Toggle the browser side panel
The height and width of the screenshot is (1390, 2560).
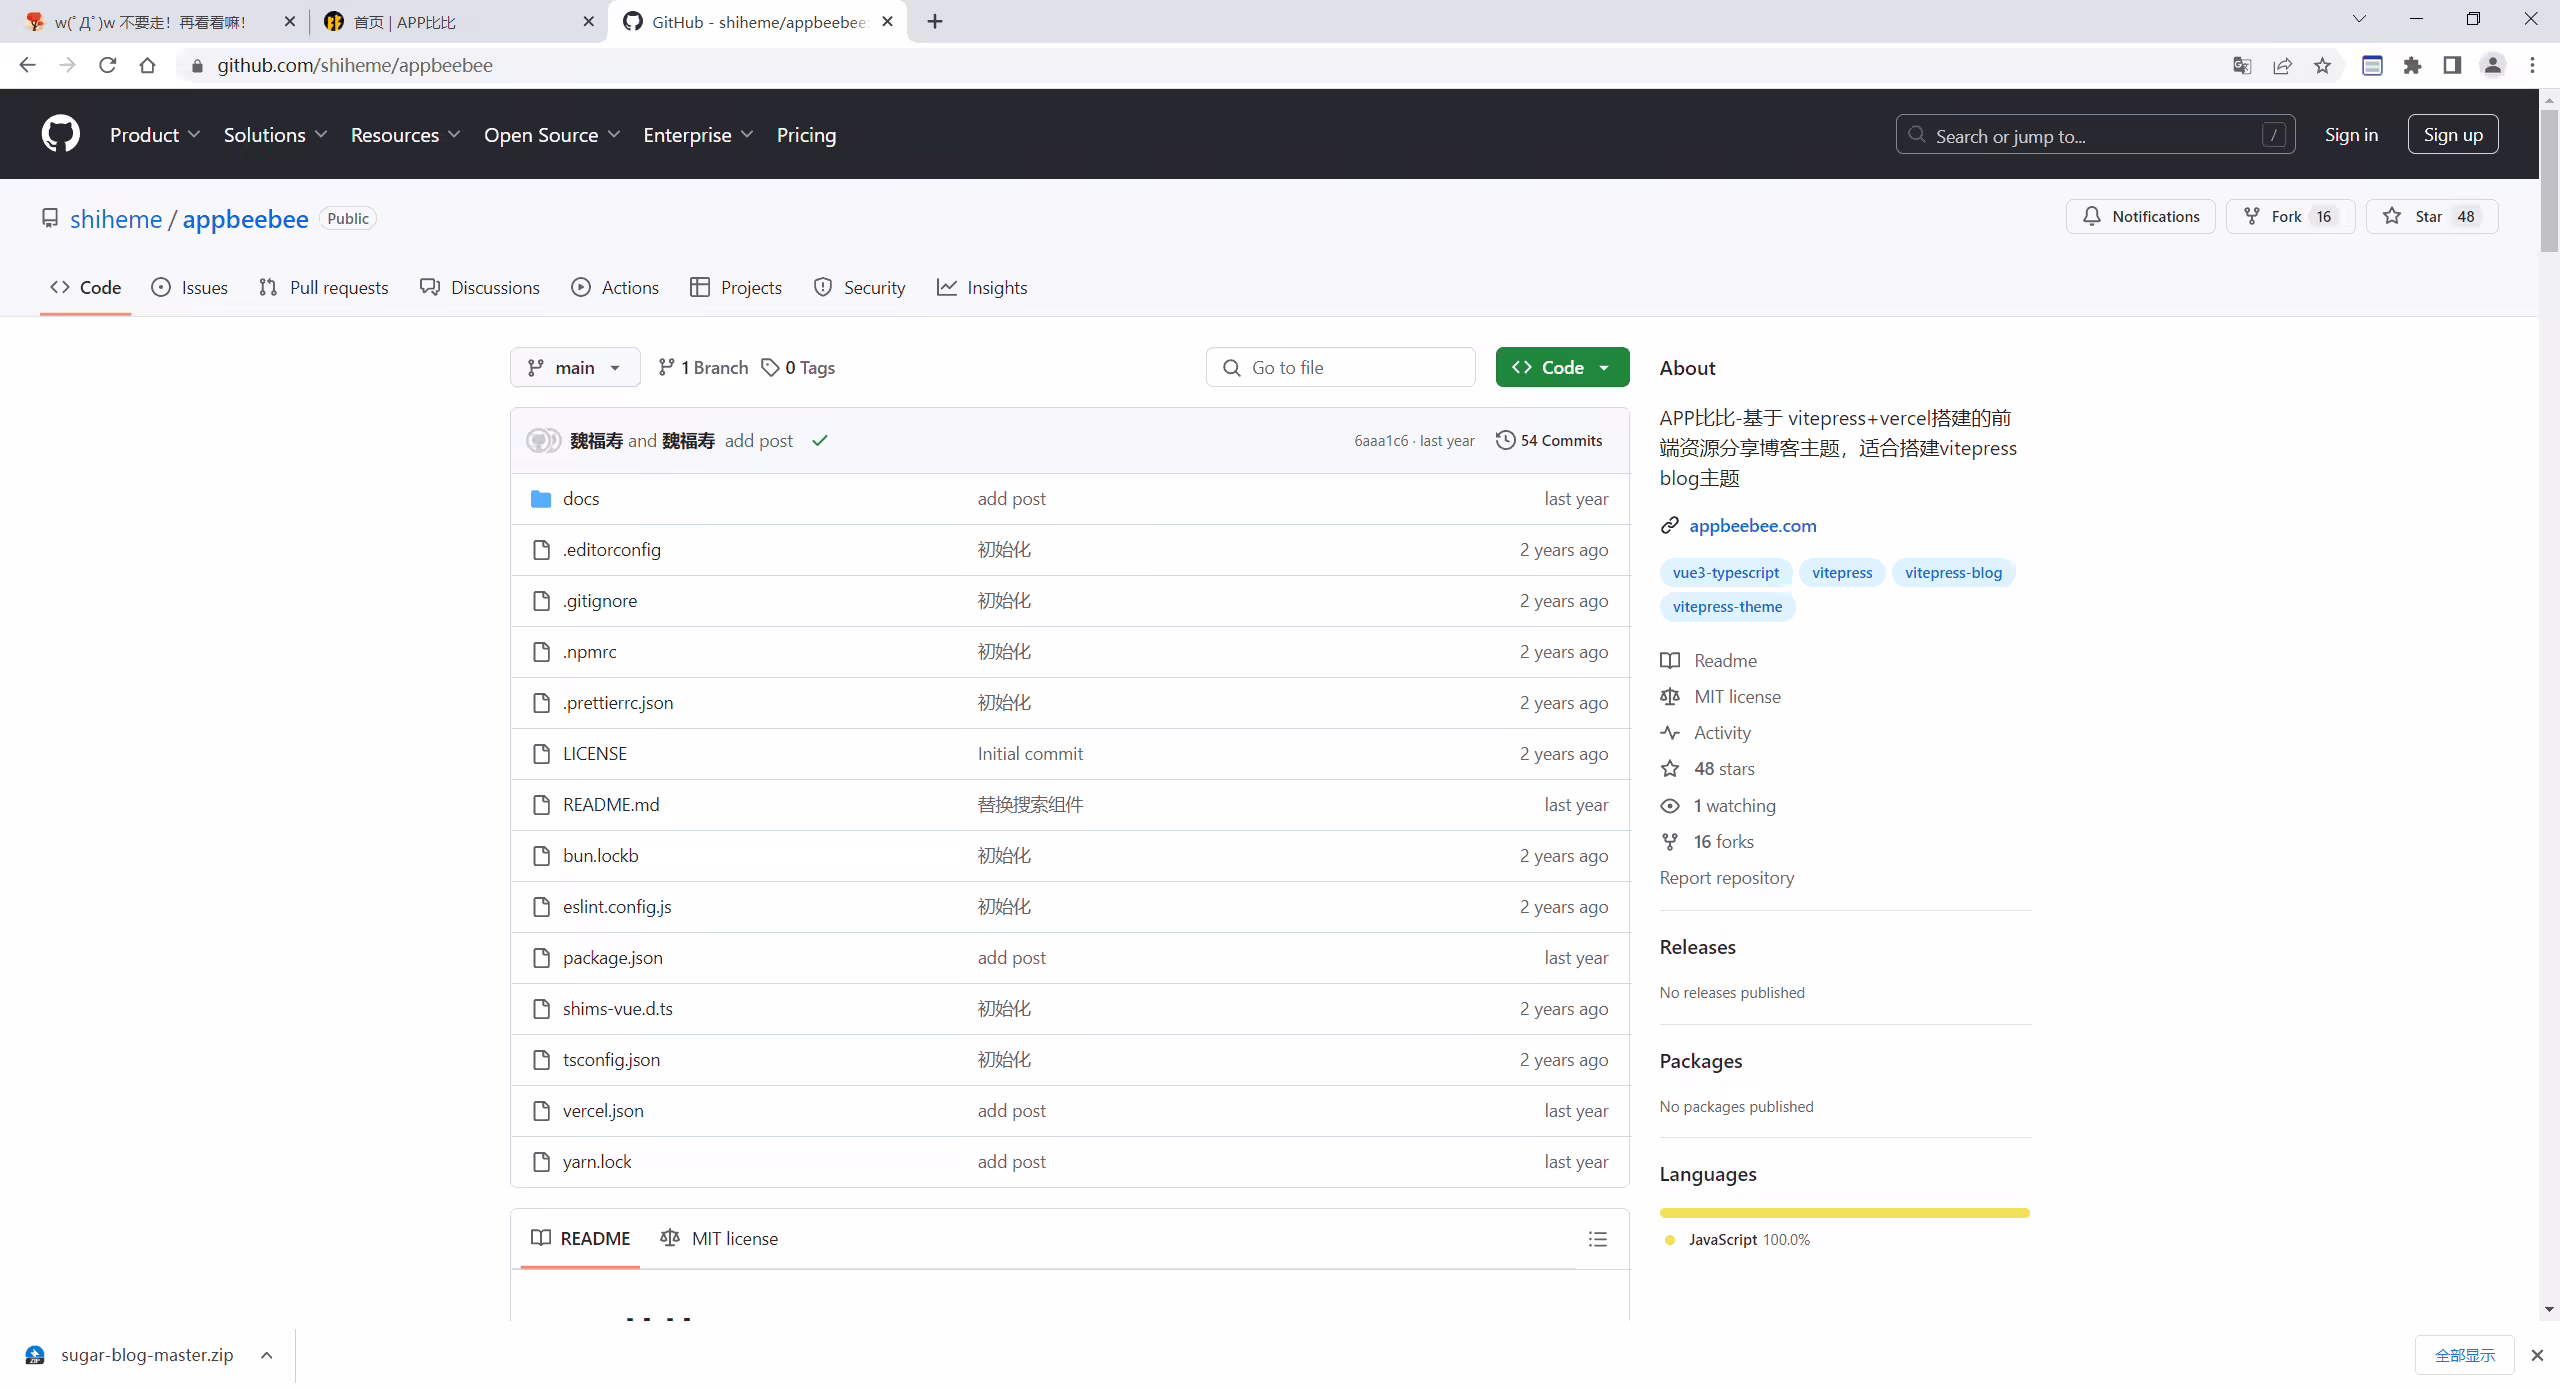2452,66
